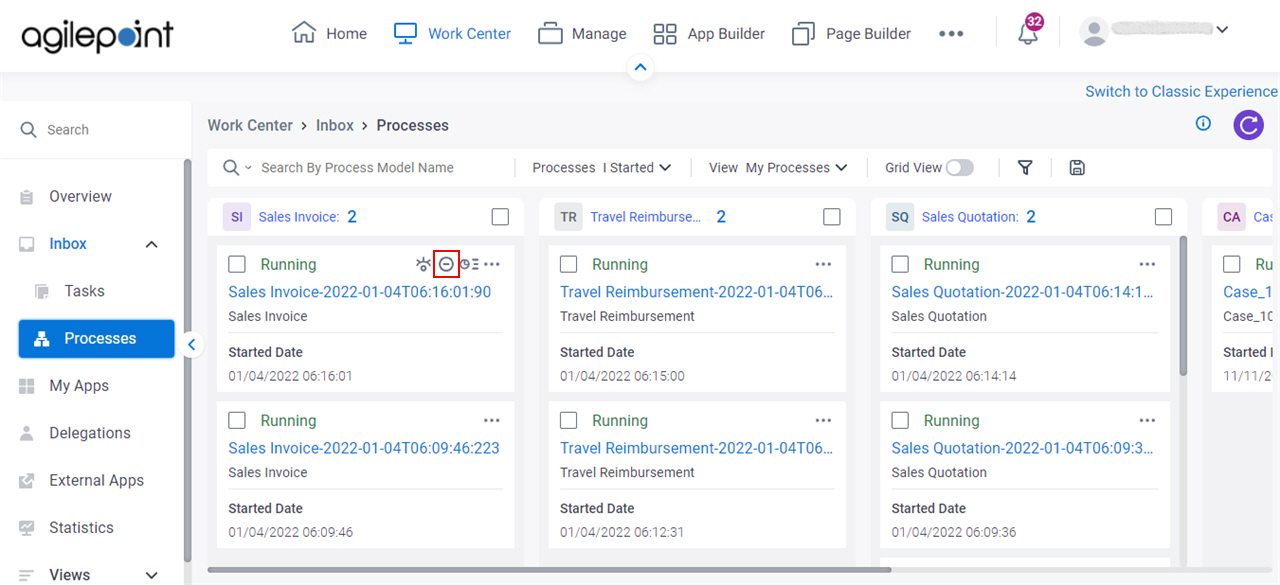
Task: Click the sidebar Search field
Action: tap(95, 130)
